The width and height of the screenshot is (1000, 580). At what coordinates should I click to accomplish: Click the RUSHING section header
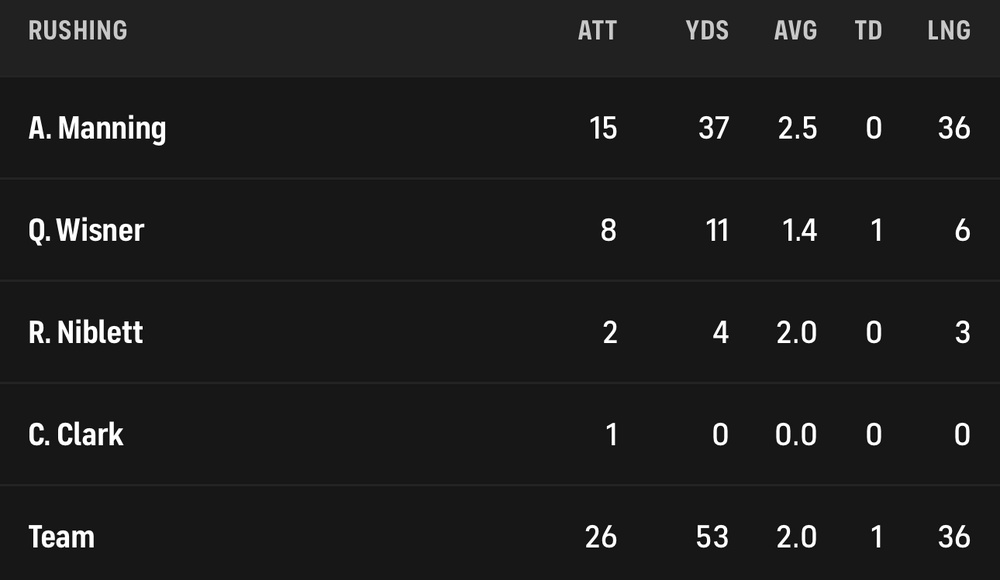78,30
